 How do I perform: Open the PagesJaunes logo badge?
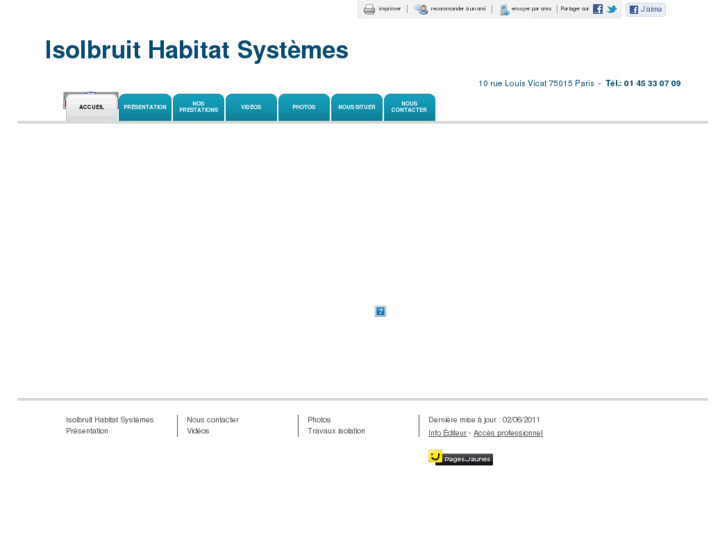(x=460, y=458)
